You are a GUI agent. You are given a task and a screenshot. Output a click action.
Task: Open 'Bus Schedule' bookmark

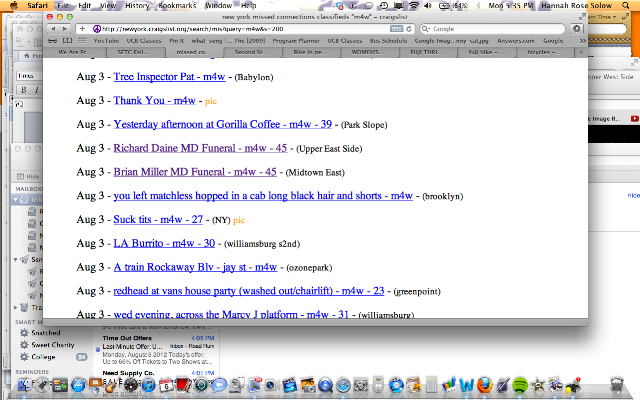pyautogui.click(x=388, y=41)
